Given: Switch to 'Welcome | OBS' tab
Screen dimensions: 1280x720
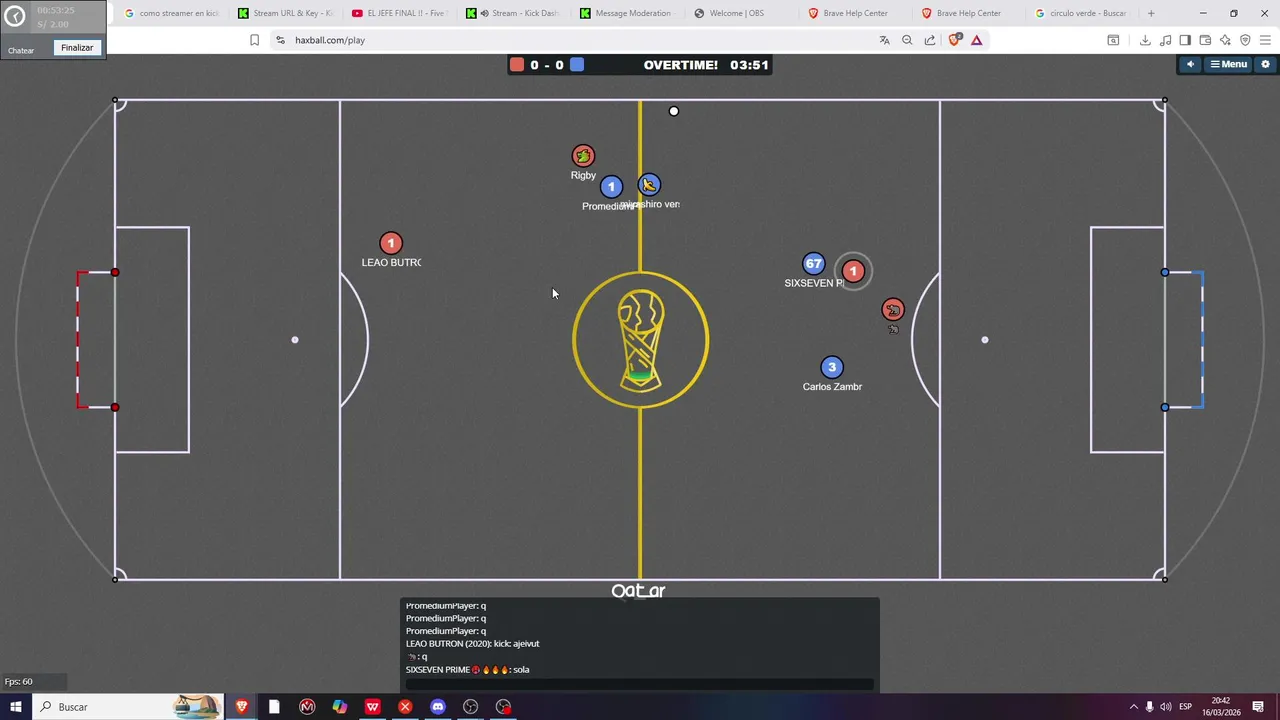Looking at the screenshot, I should (x=740, y=13).
